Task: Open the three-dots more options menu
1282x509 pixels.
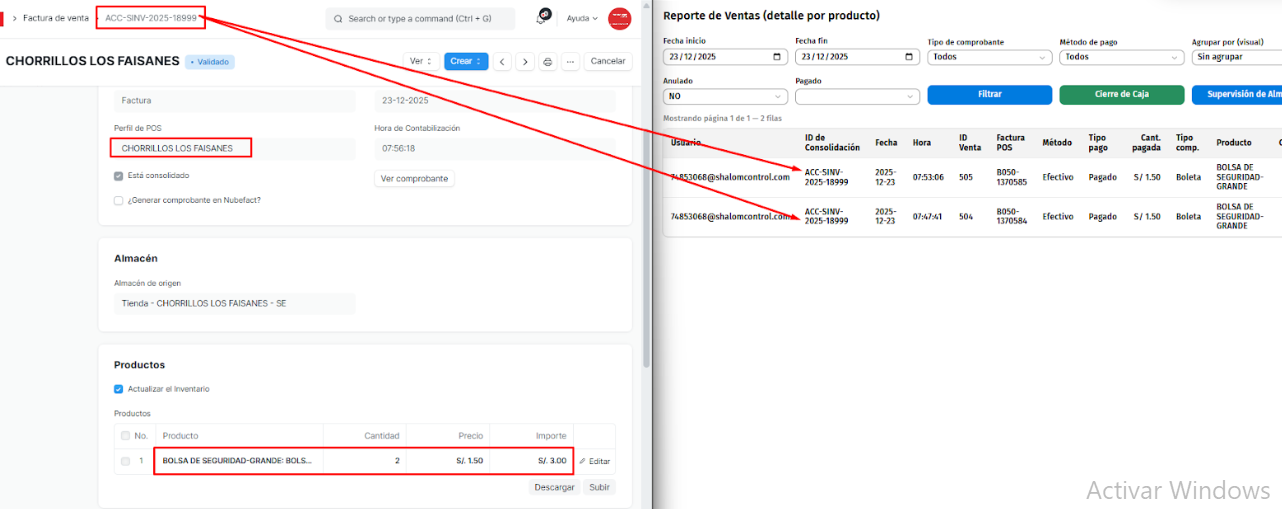Action: tap(570, 61)
